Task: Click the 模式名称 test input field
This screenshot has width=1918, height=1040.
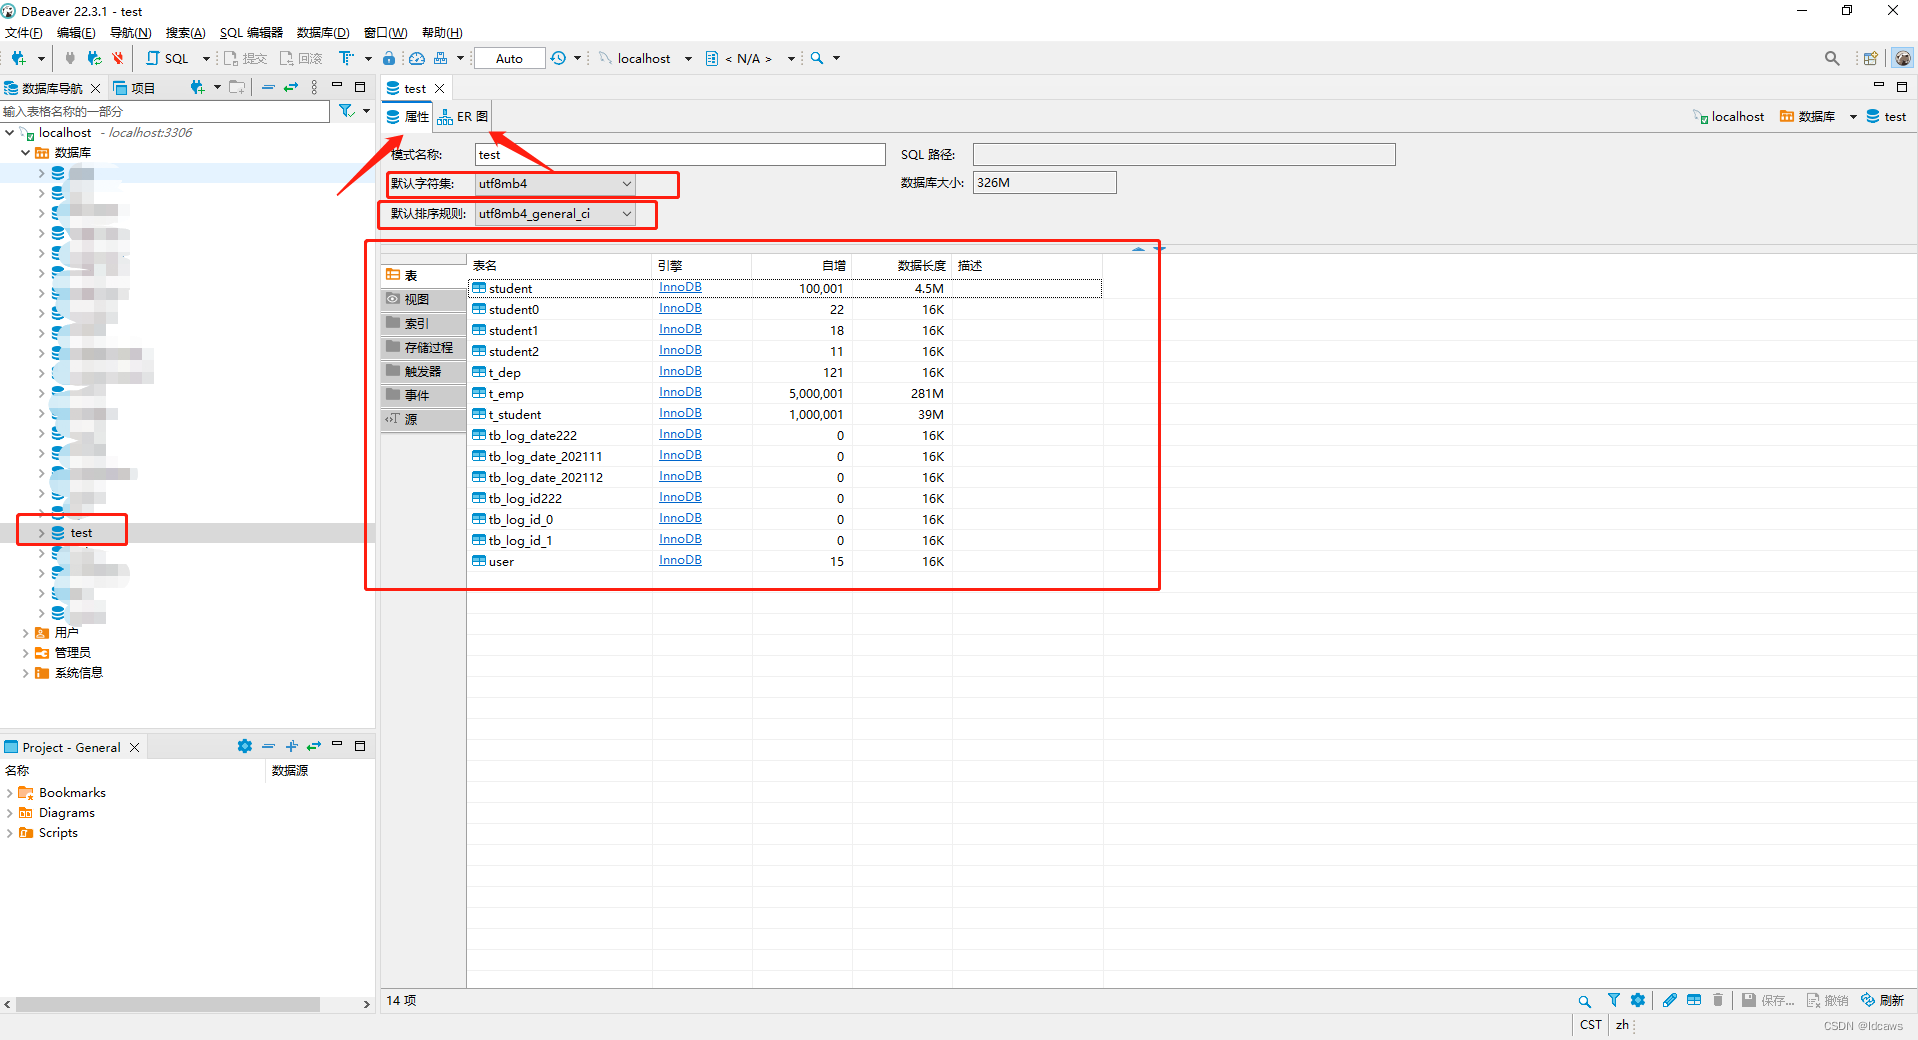Action: pyautogui.click(x=680, y=154)
